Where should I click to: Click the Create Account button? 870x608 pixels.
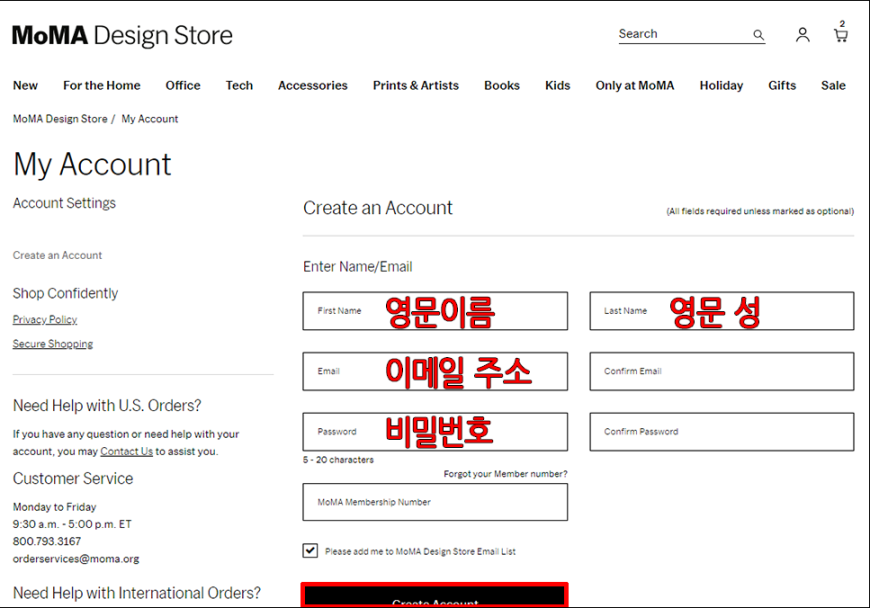pos(435,595)
